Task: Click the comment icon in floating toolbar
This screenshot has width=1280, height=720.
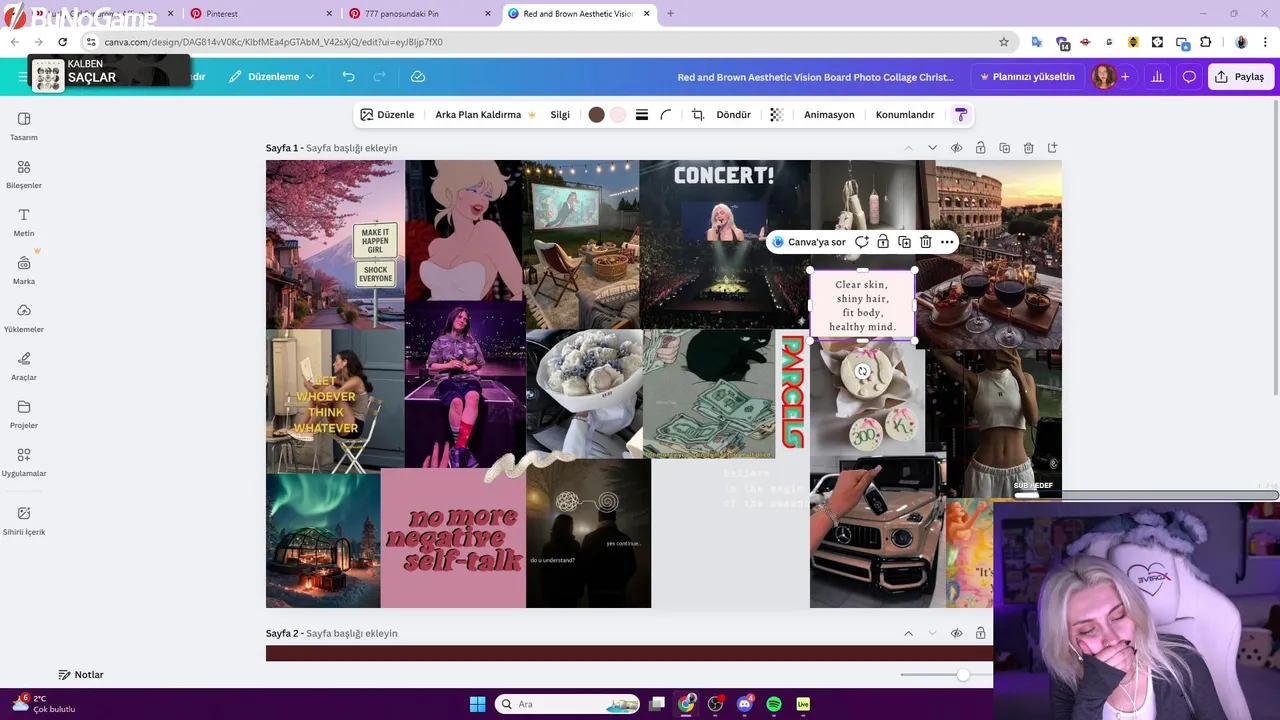Action: tap(861, 242)
